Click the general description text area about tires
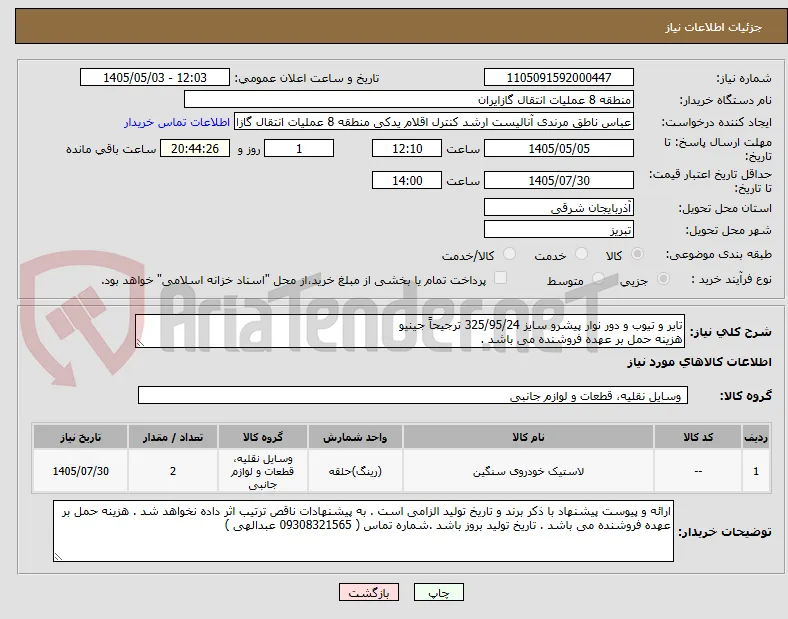Image resolution: width=788 pixels, height=619 pixels. coord(410,332)
